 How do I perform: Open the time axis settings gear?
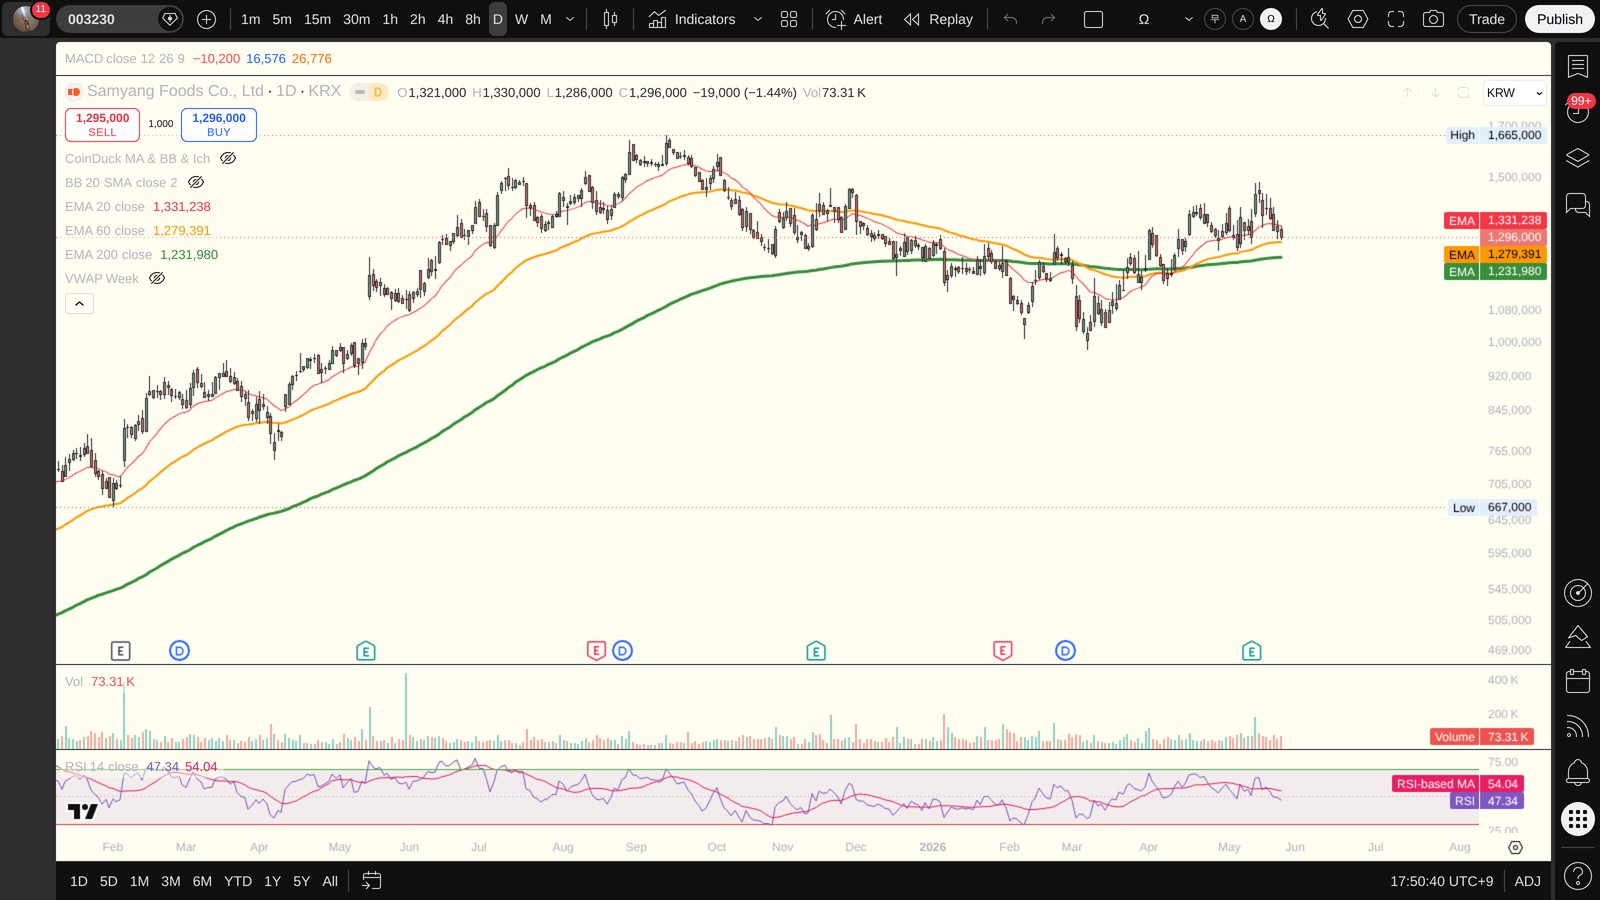coord(1516,847)
